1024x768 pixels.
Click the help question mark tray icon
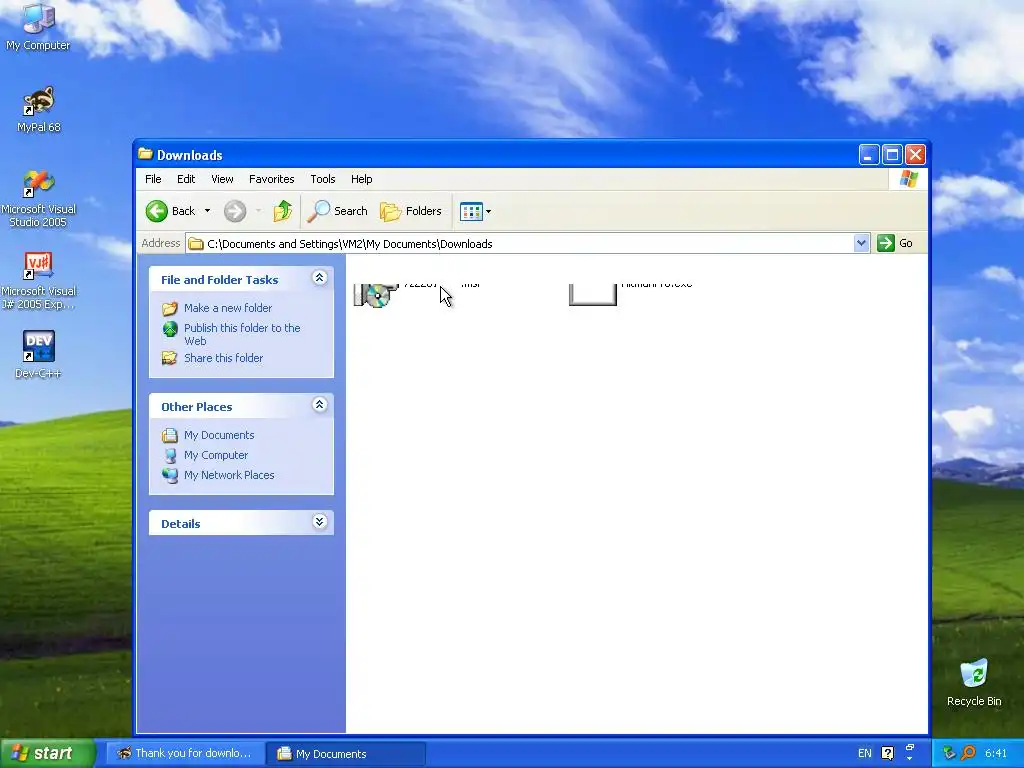(888, 754)
